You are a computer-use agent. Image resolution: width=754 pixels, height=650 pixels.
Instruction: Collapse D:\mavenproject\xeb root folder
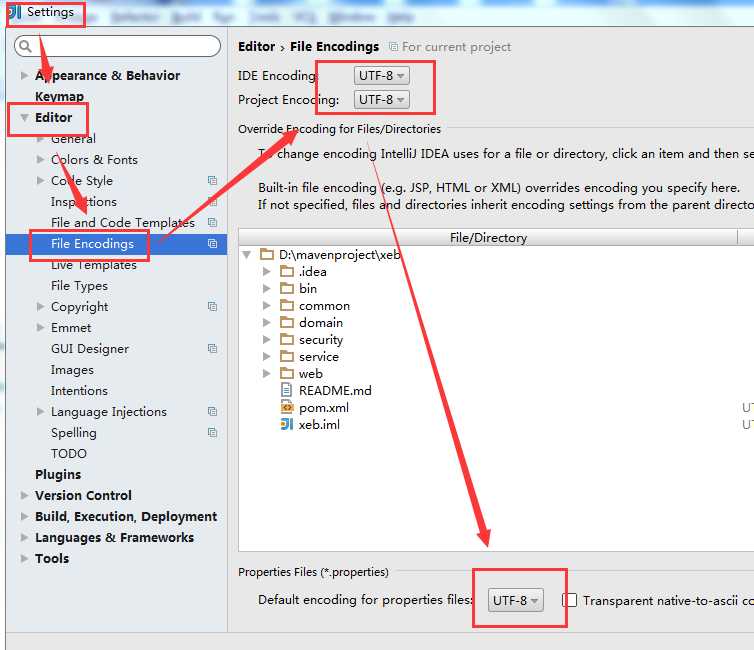click(247, 254)
